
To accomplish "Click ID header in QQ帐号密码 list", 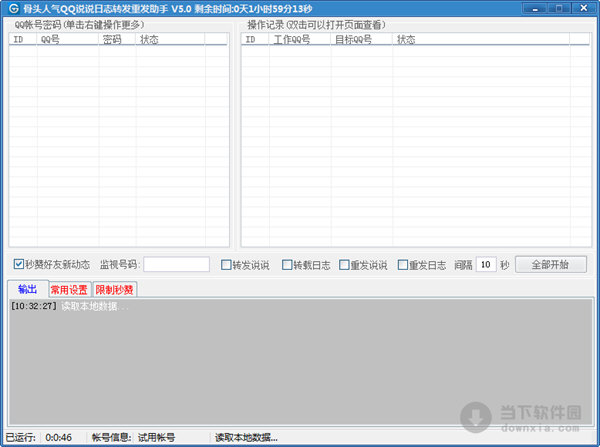I will (23, 39).
